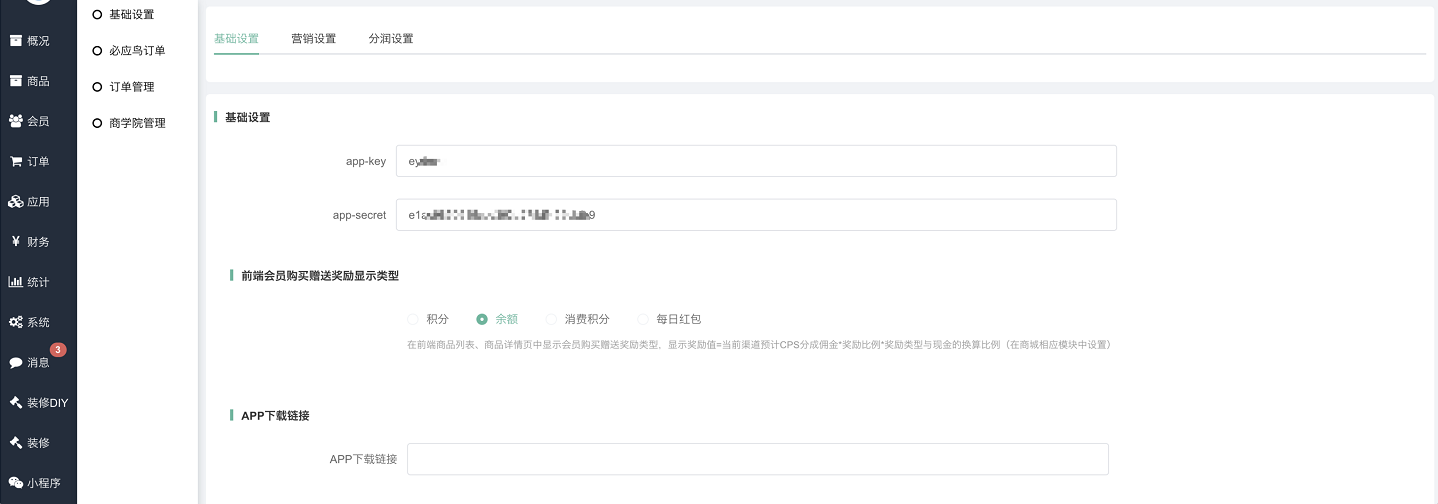Switch to the 分润设置 tab
The width and height of the screenshot is (1438, 504).
point(390,39)
